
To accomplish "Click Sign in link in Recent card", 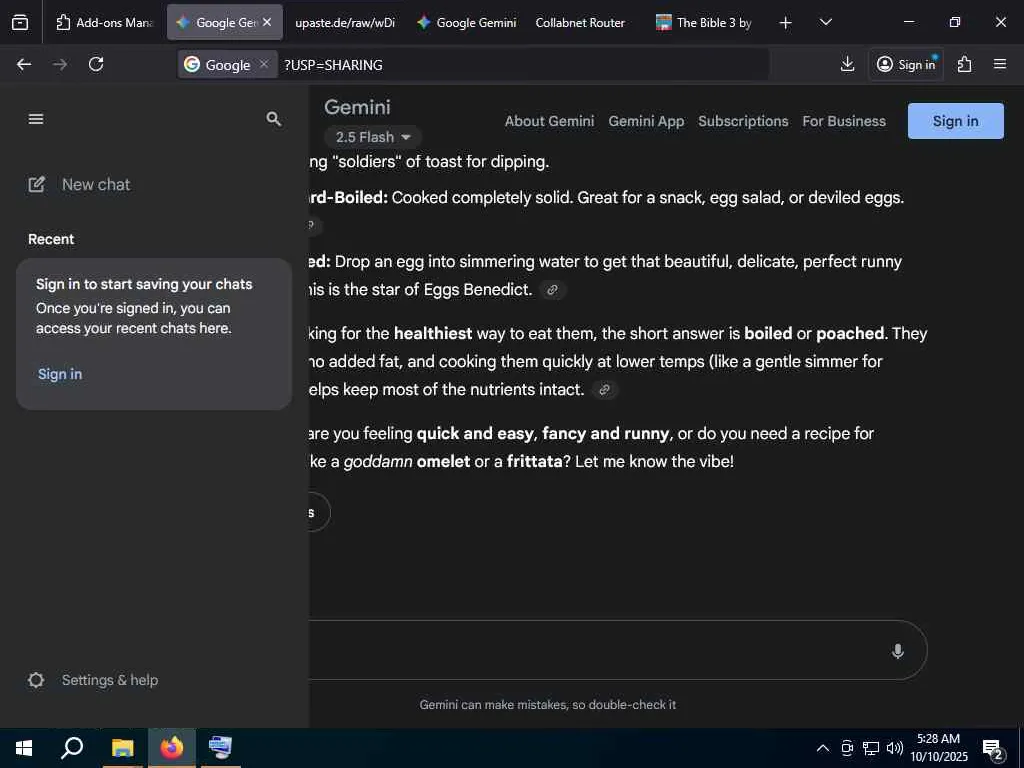I will coord(60,374).
